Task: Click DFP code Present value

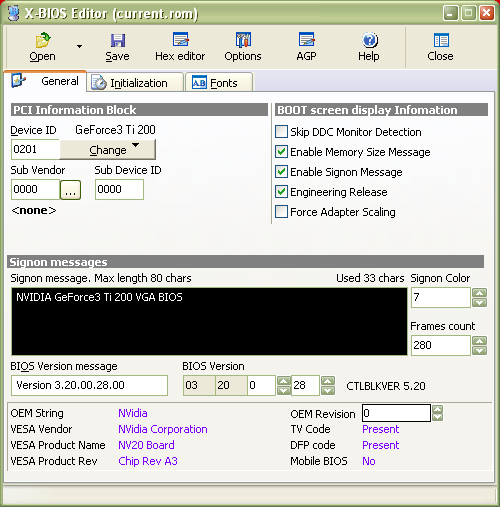Action: (381, 445)
